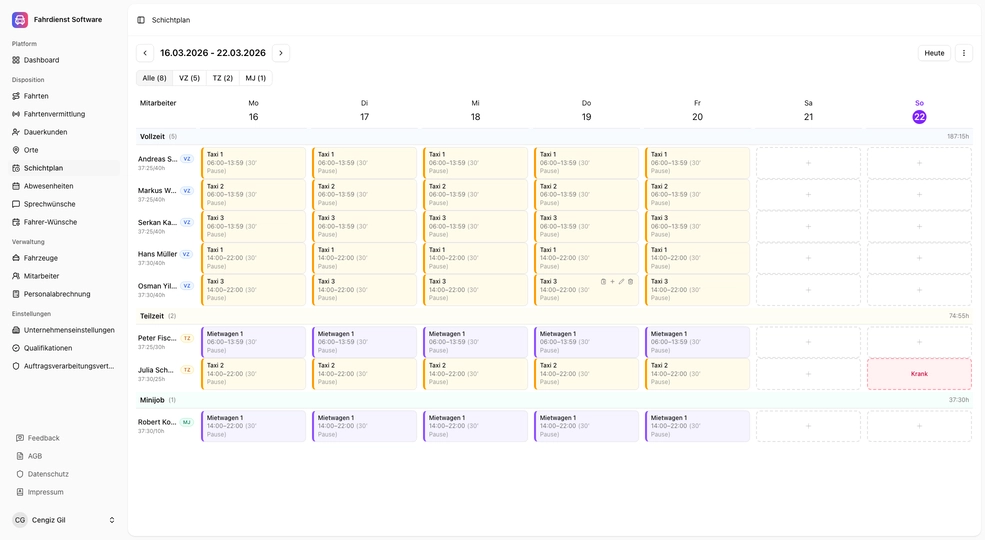Screen dimensions: 985x540
Task: Copy Osman's Thursday Taxi 3 shift
Action: pyautogui.click(x=603, y=282)
